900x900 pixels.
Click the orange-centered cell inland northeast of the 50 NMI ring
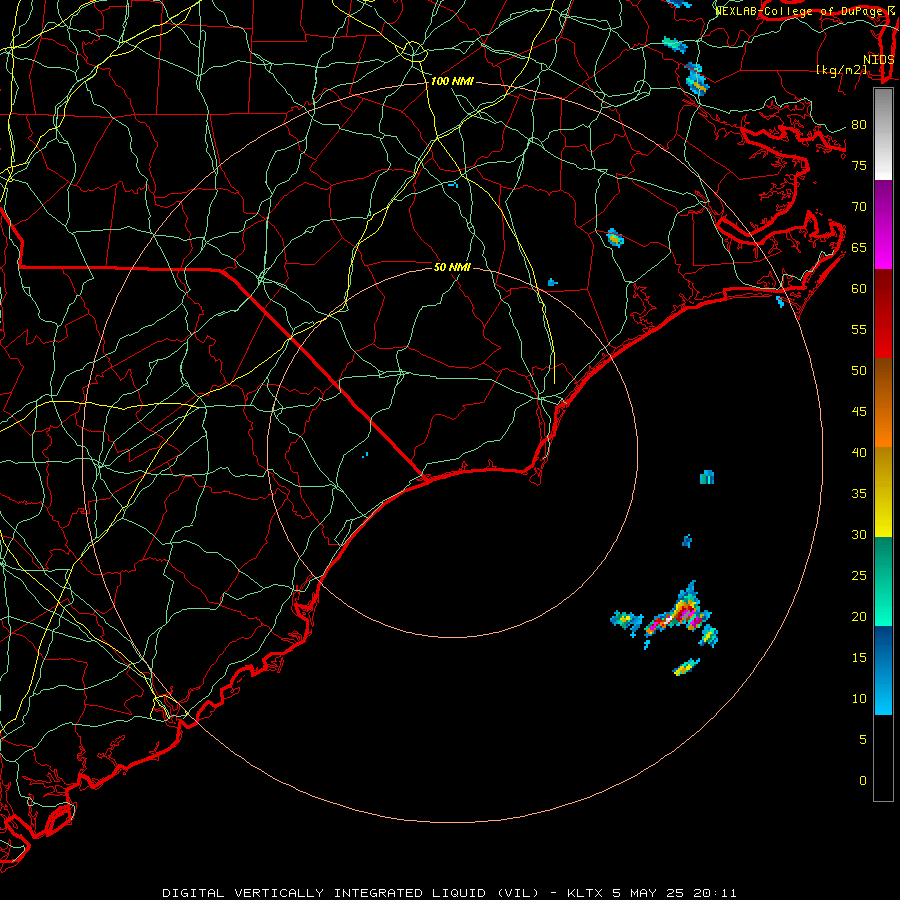coord(615,237)
